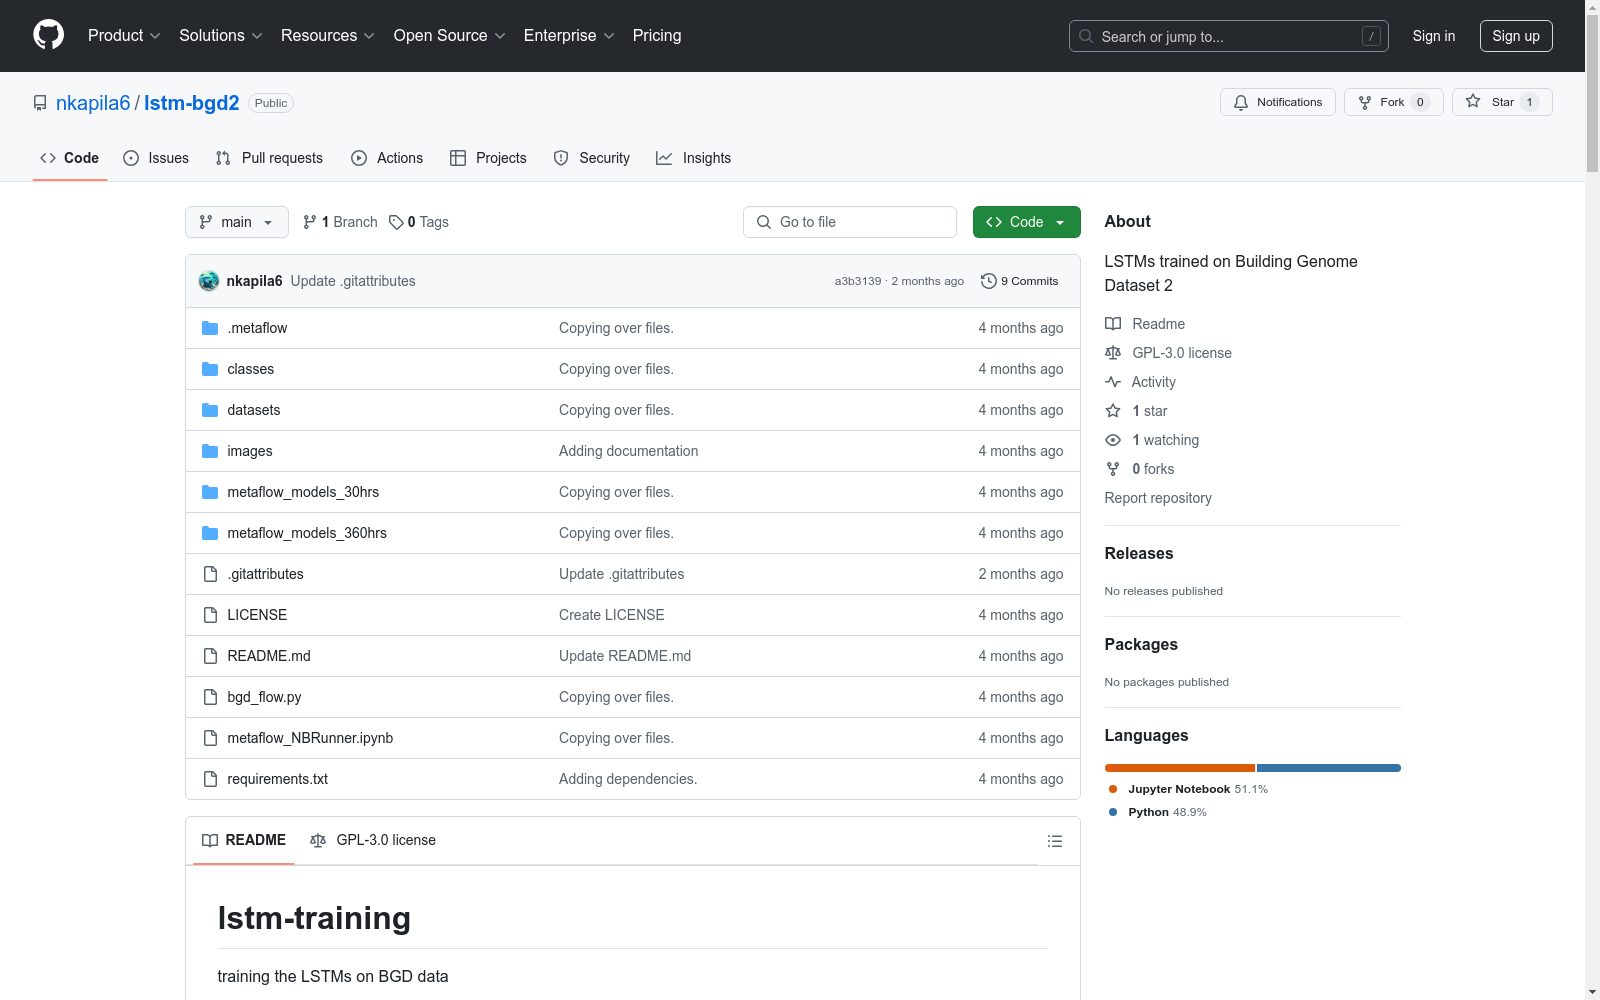Screen dimensions: 1600x1000
Task: Star this repository
Action: (1501, 102)
